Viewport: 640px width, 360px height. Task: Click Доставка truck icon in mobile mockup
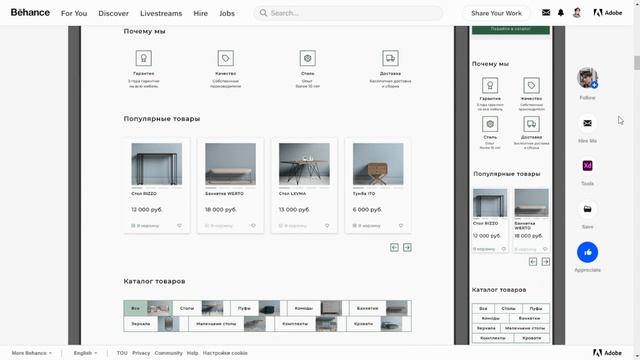(x=531, y=124)
